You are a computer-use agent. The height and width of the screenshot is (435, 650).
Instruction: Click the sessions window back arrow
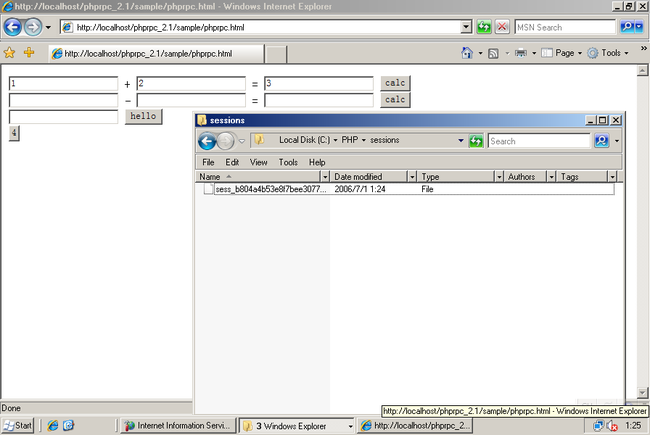pyautogui.click(x=207, y=141)
